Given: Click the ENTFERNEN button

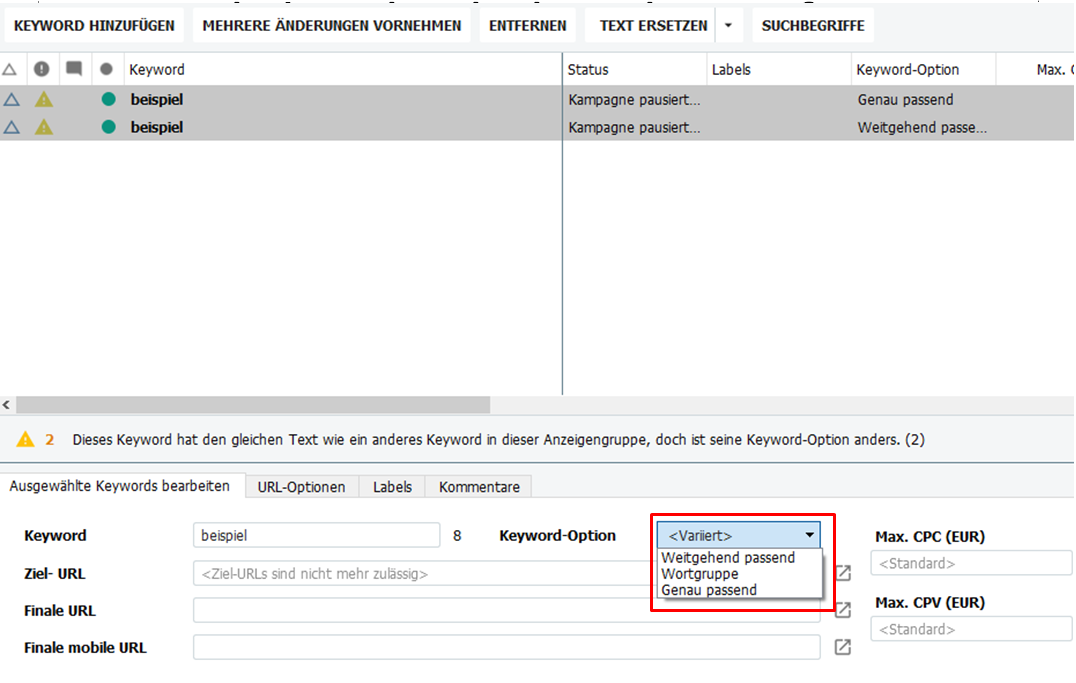Looking at the screenshot, I should [x=527, y=24].
